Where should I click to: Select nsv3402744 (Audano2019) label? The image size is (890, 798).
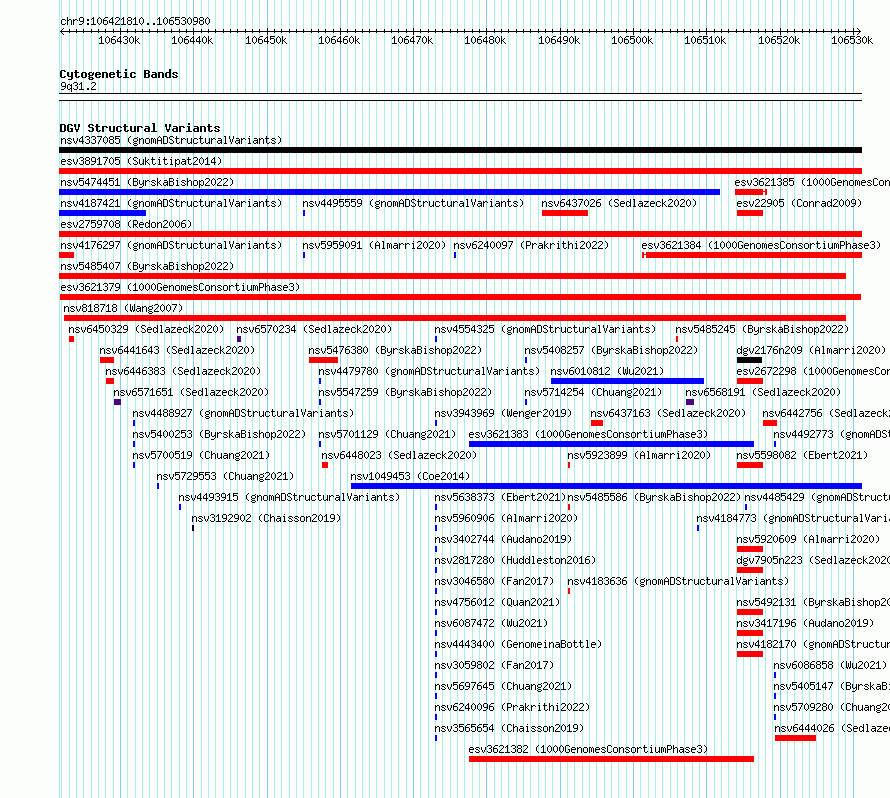click(x=503, y=539)
